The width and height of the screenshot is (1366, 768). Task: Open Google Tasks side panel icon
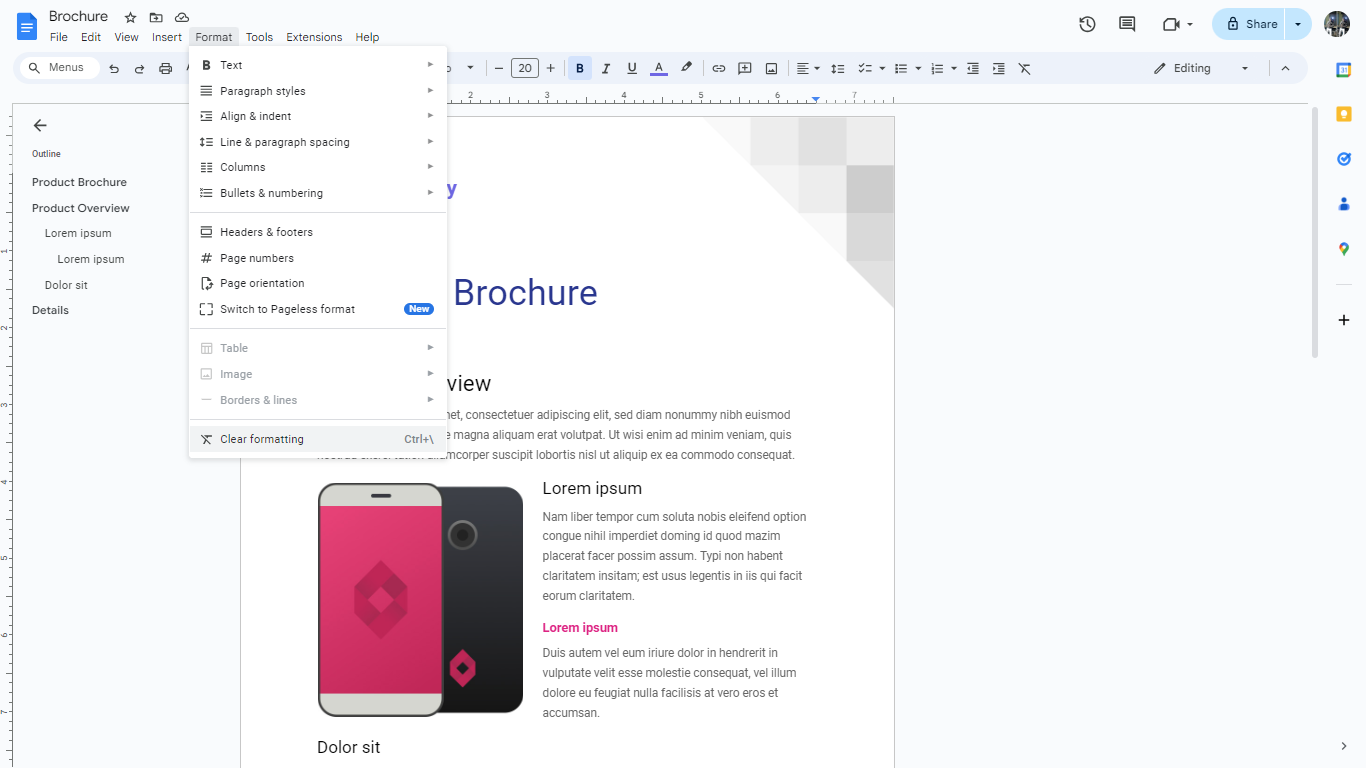1344,159
